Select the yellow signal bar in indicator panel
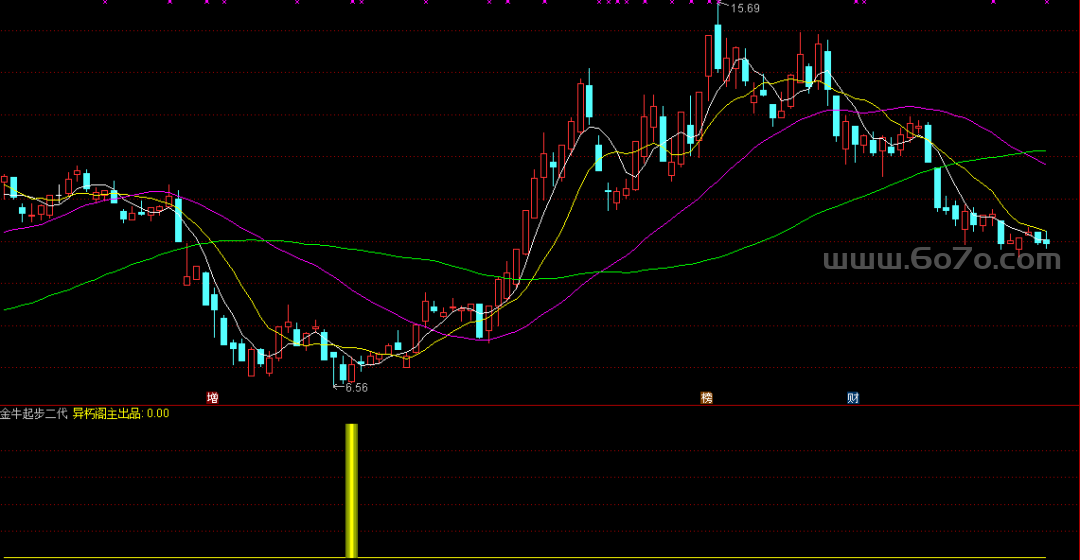 351,490
